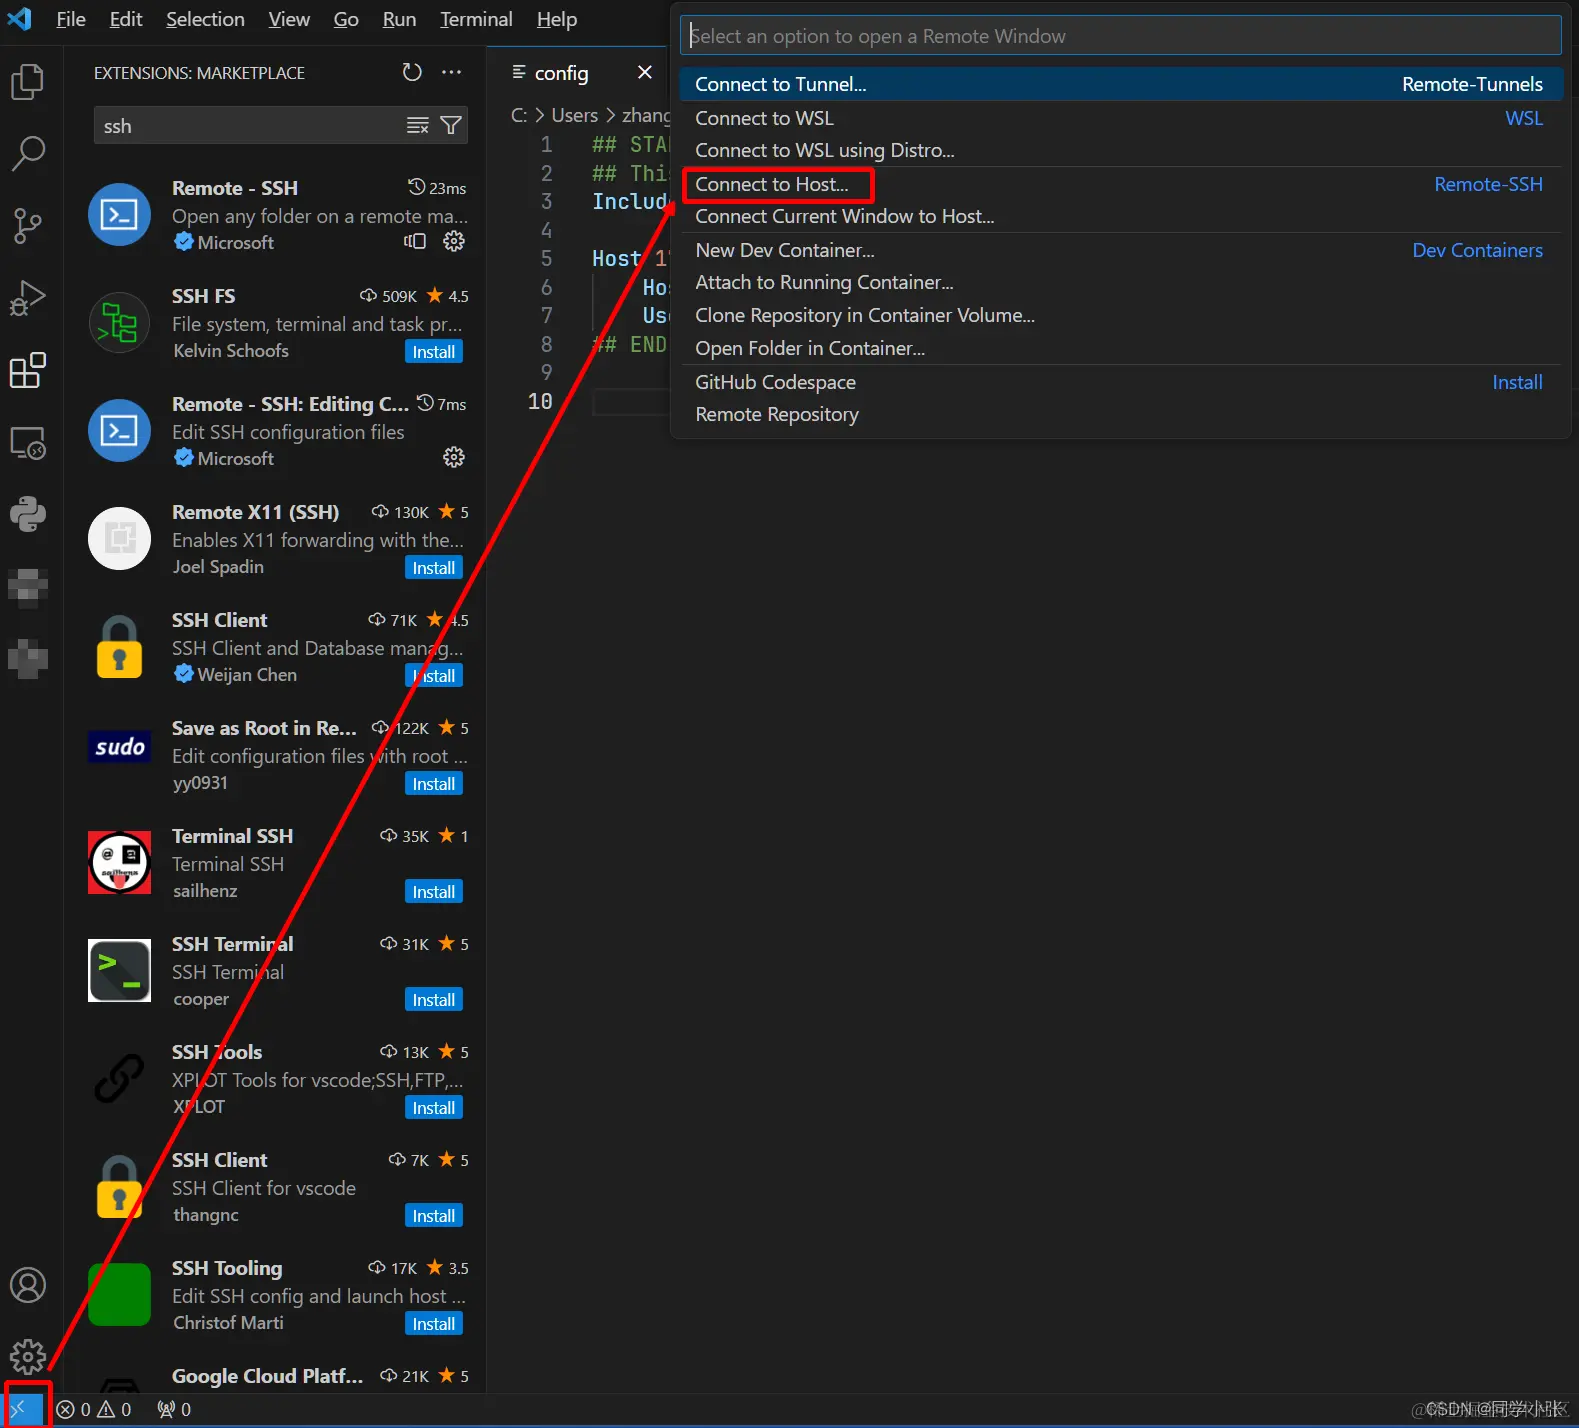Open manage gear for Remote - SSH extension
This screenshot has width=1579, height=1428.
454,241
